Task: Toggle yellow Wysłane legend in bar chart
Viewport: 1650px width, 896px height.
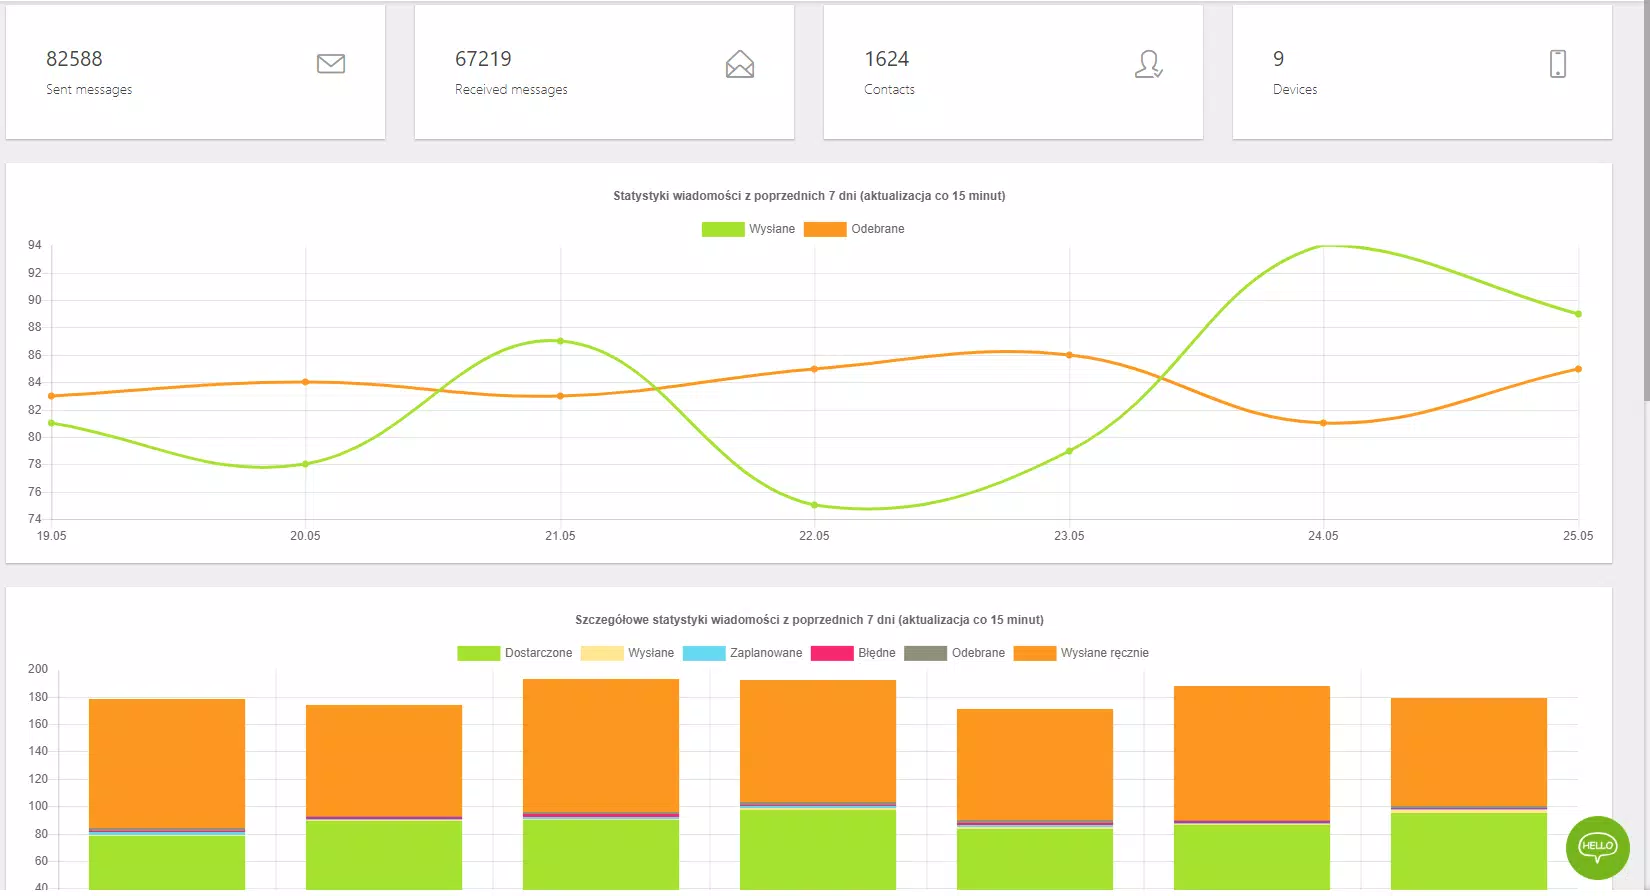Action: [627, 653]
